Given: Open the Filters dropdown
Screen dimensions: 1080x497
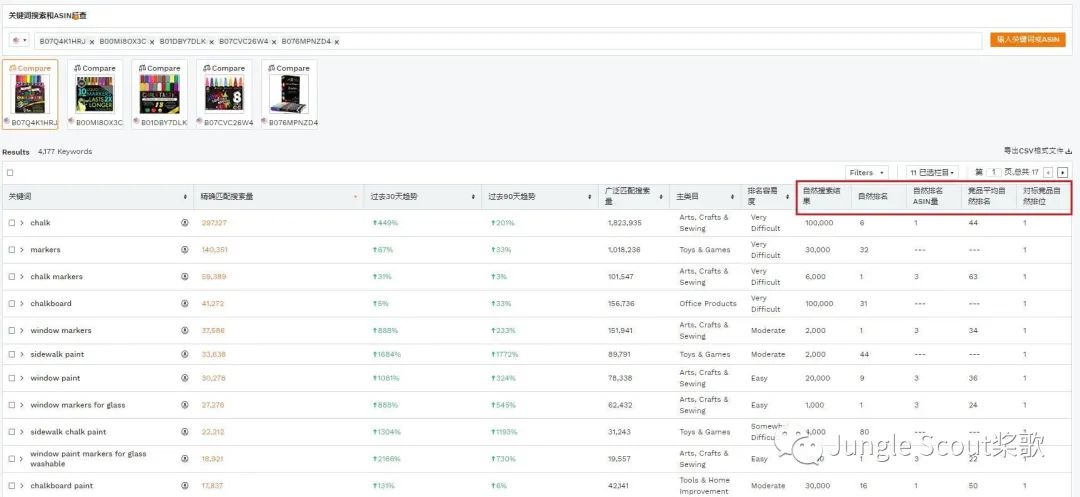Looking at the screenshot, I should point(866,172).
